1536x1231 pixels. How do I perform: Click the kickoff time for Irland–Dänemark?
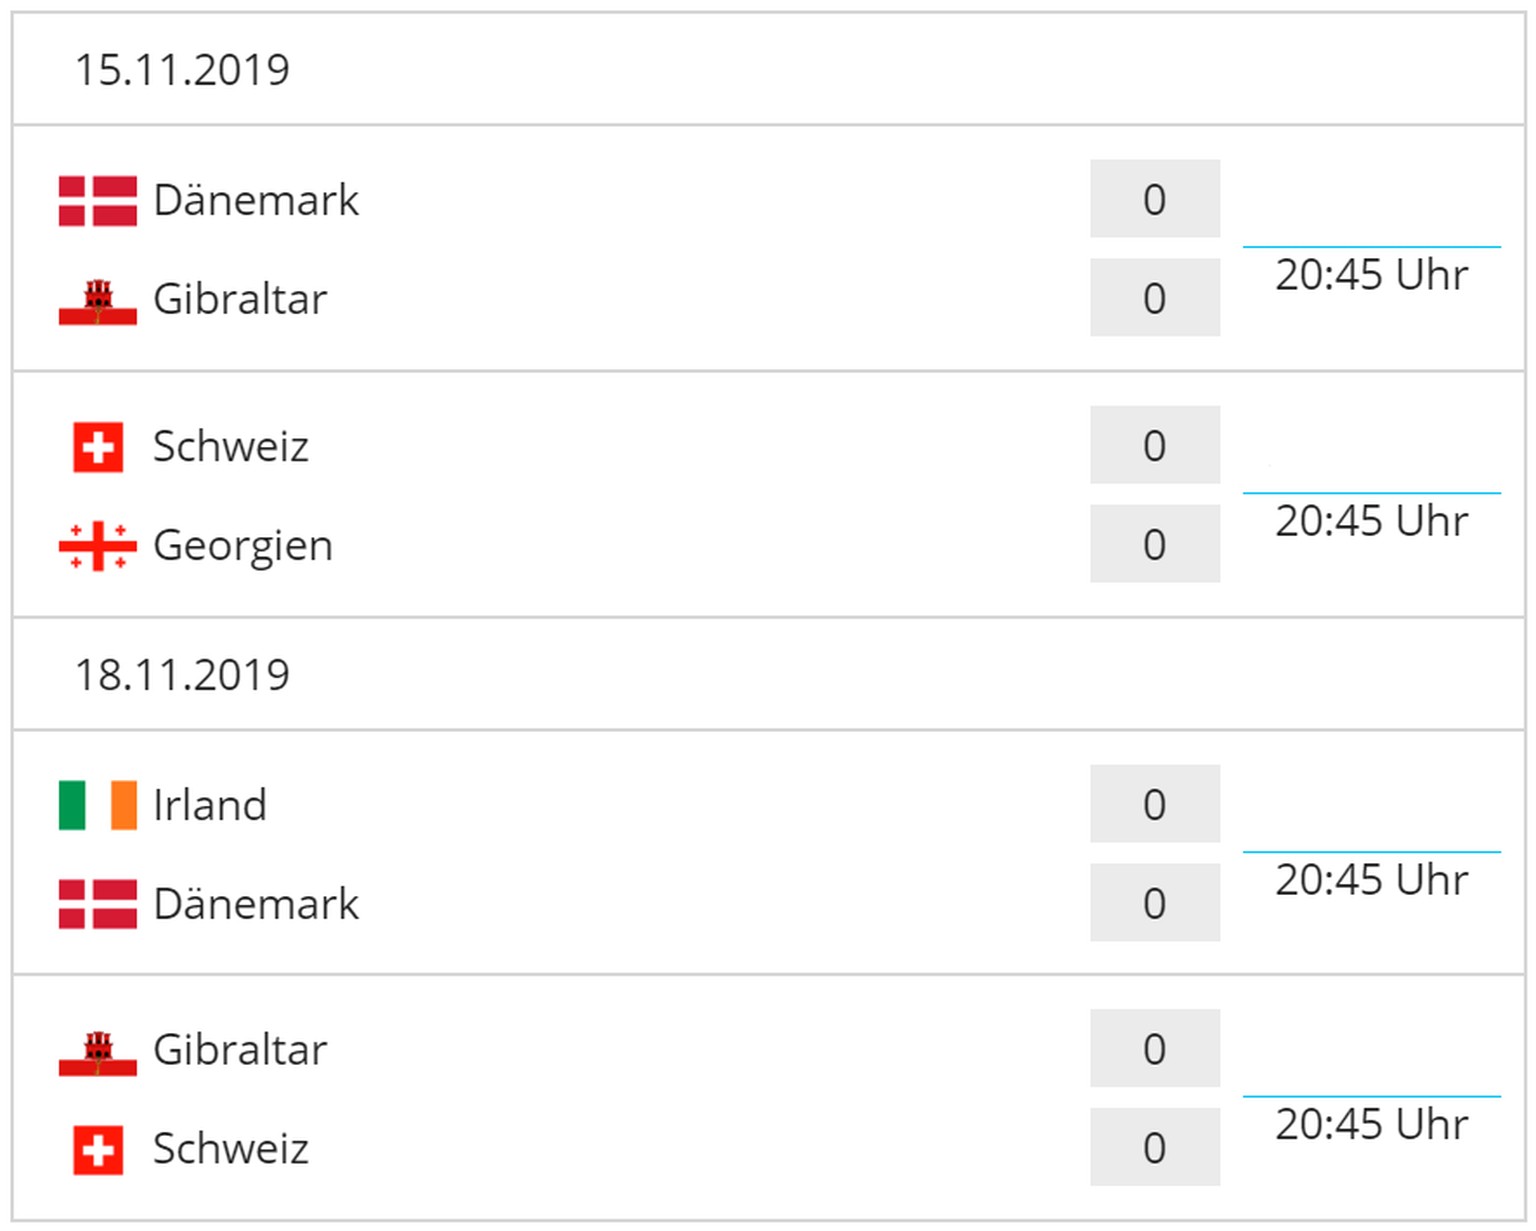[x=1371, y=880]
